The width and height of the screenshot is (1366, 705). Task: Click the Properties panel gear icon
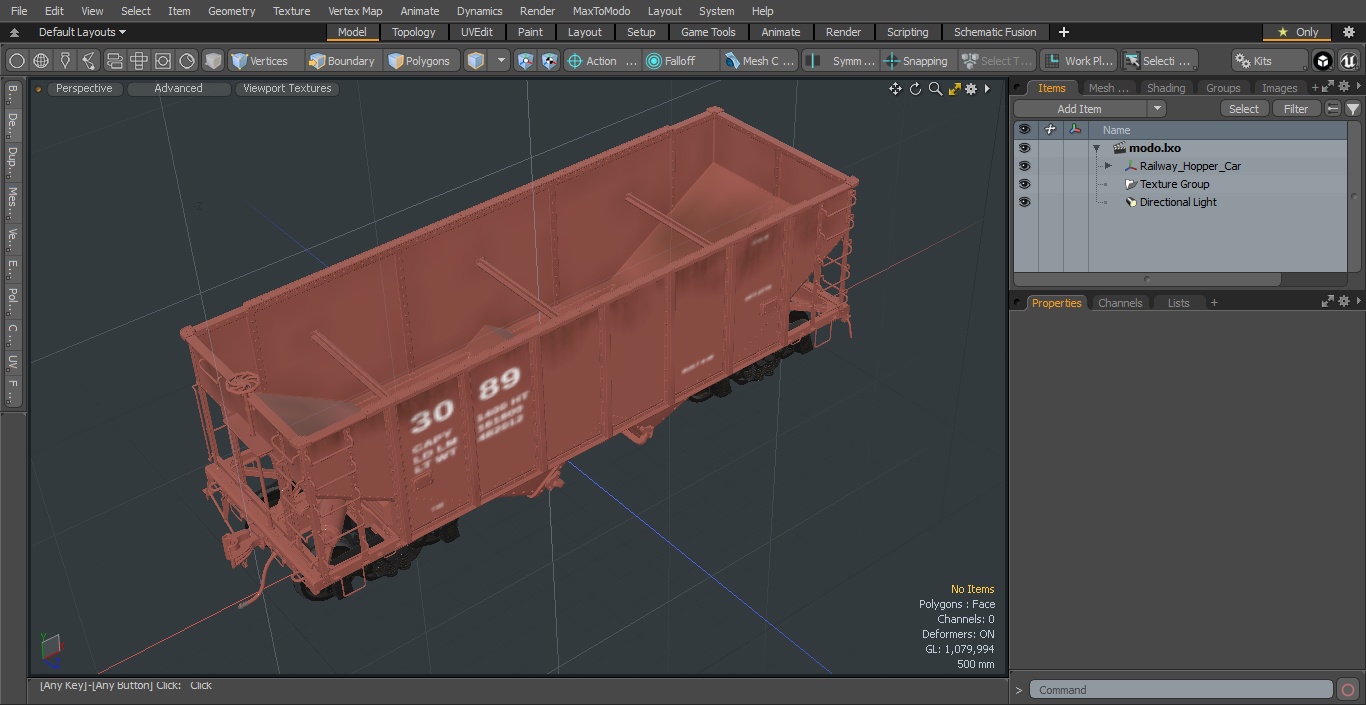(1346, 302)
